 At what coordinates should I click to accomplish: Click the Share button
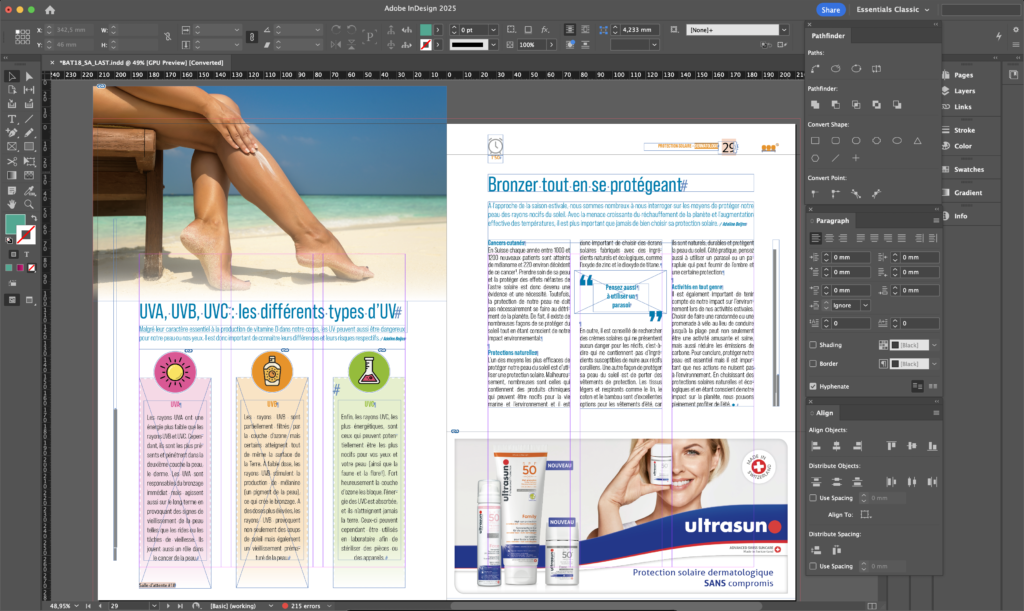coord(830,9)
